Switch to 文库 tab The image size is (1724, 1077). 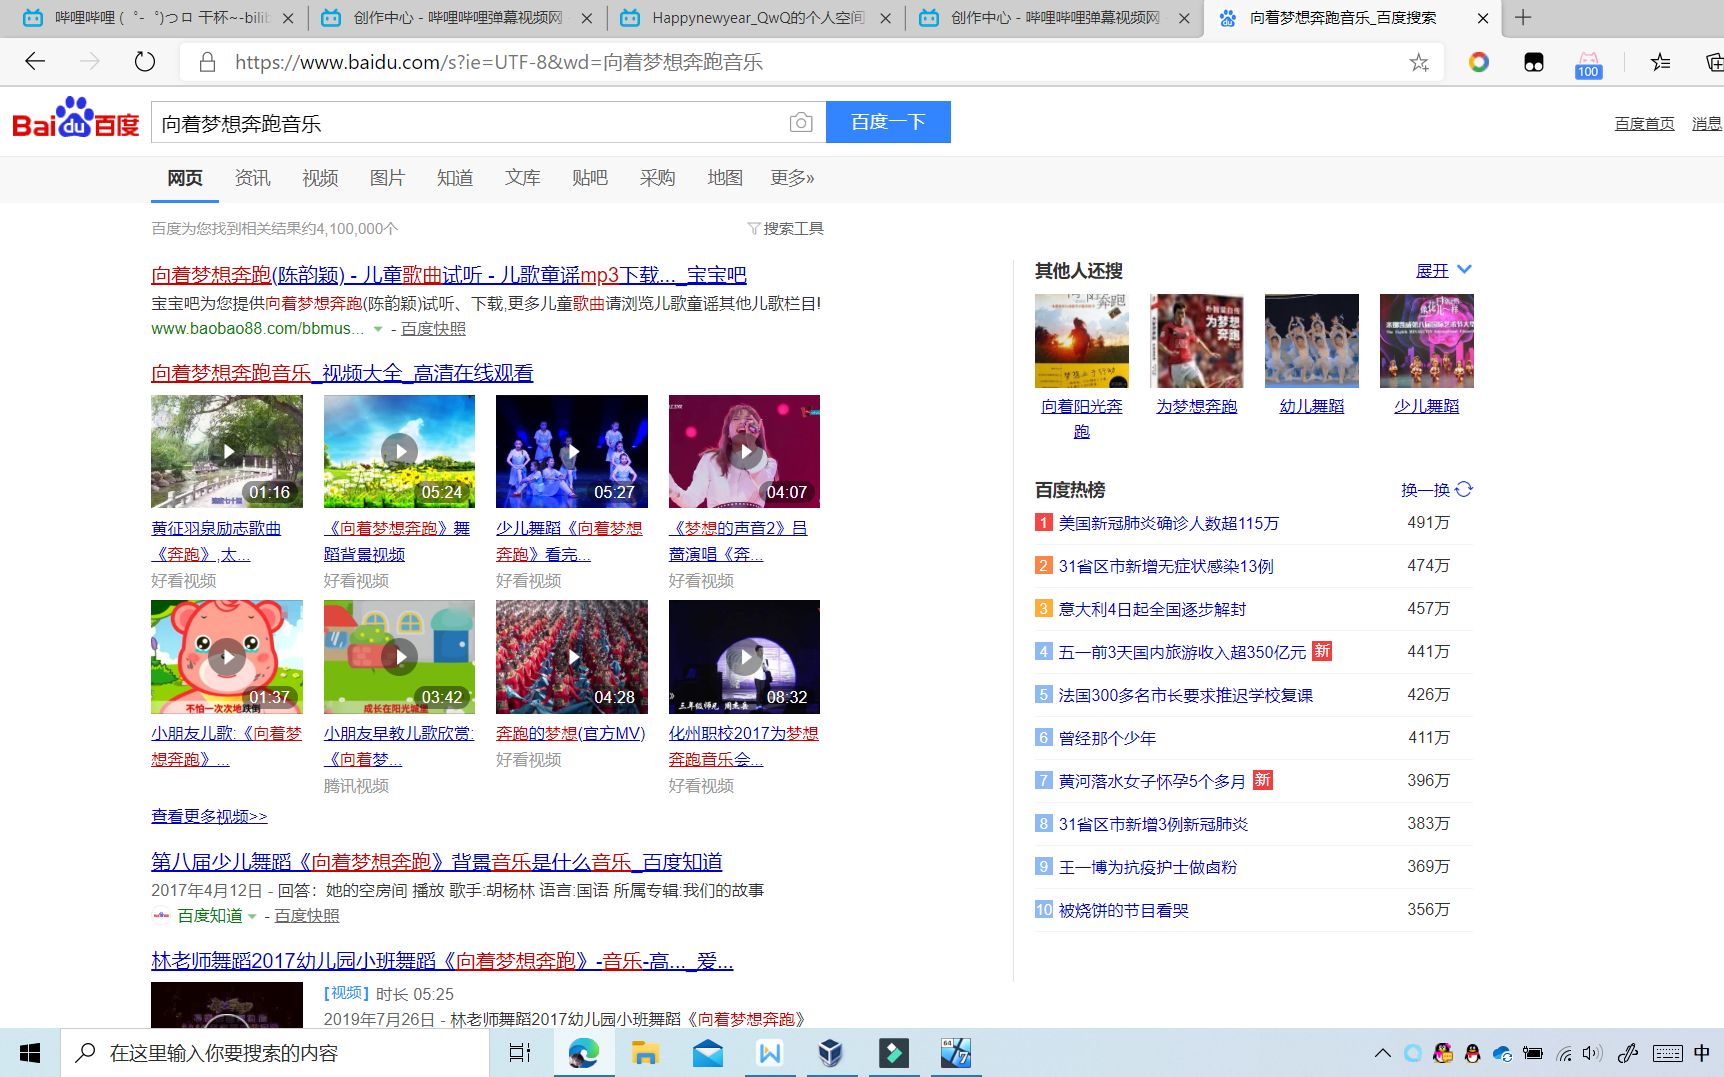[x=522, y=178]
